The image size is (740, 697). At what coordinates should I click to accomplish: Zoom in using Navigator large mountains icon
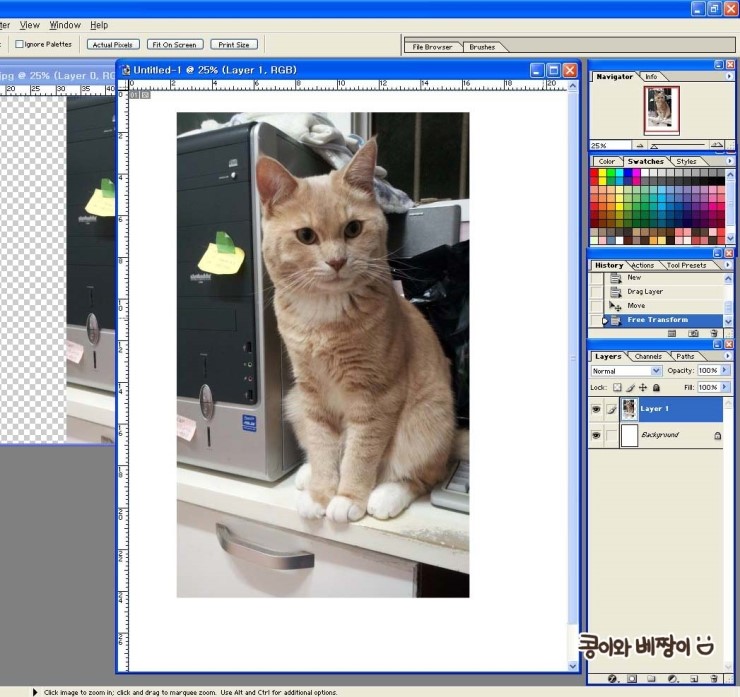click(x=717, y=145)
